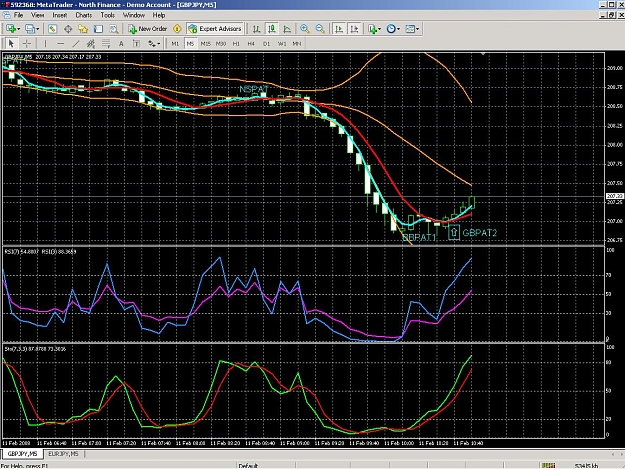Switch chart to line chart style
The image size is (625, 469).
(x=287, y=29)
